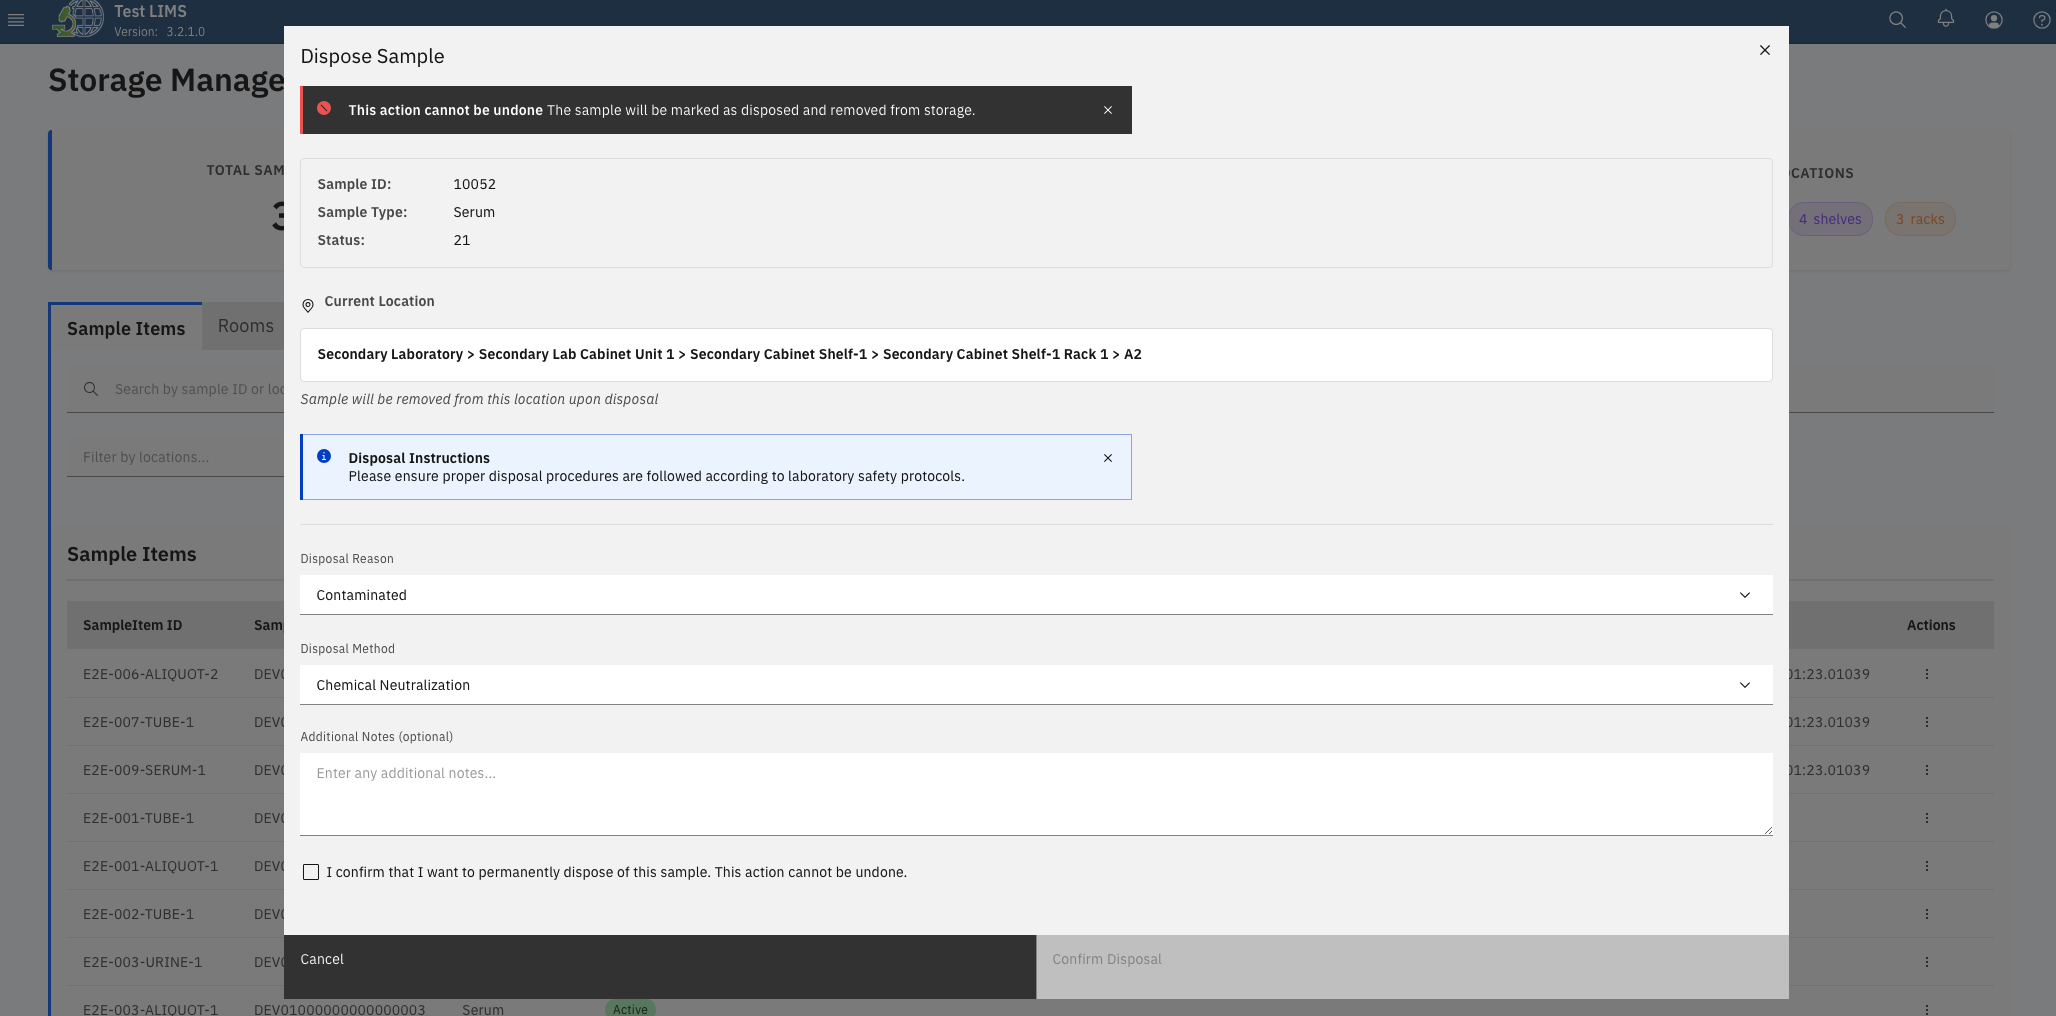Click the DEV01000000000000003 accession cell

(339, 1008)
